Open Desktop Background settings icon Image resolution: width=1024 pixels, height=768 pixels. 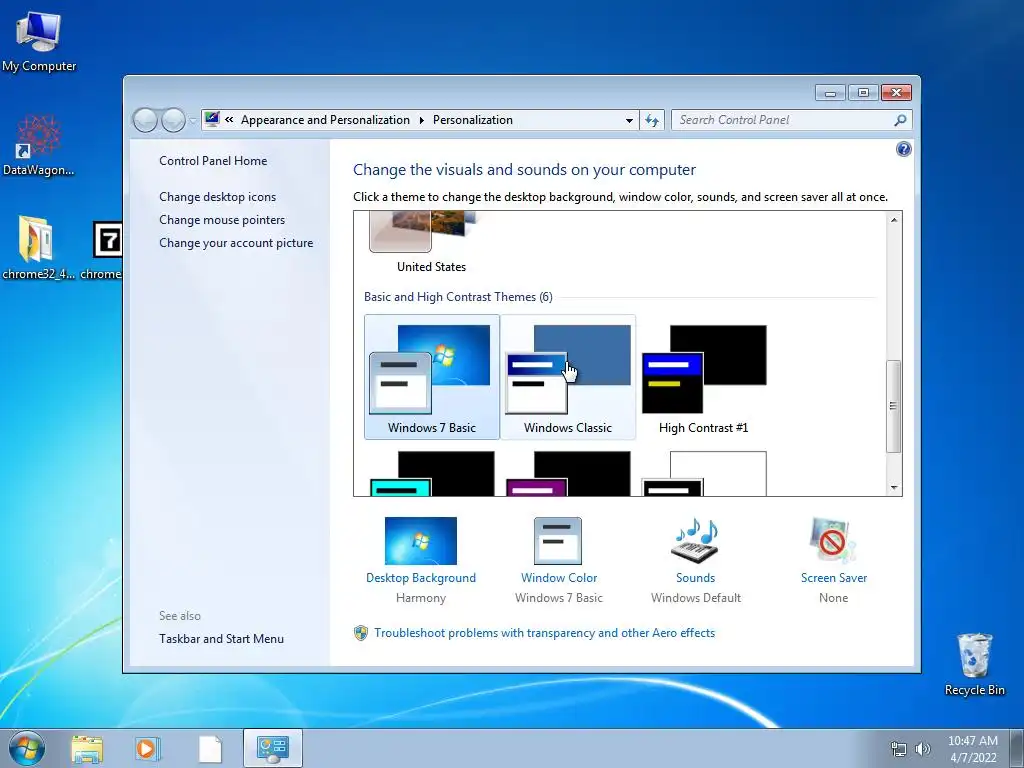coord(421,541)
